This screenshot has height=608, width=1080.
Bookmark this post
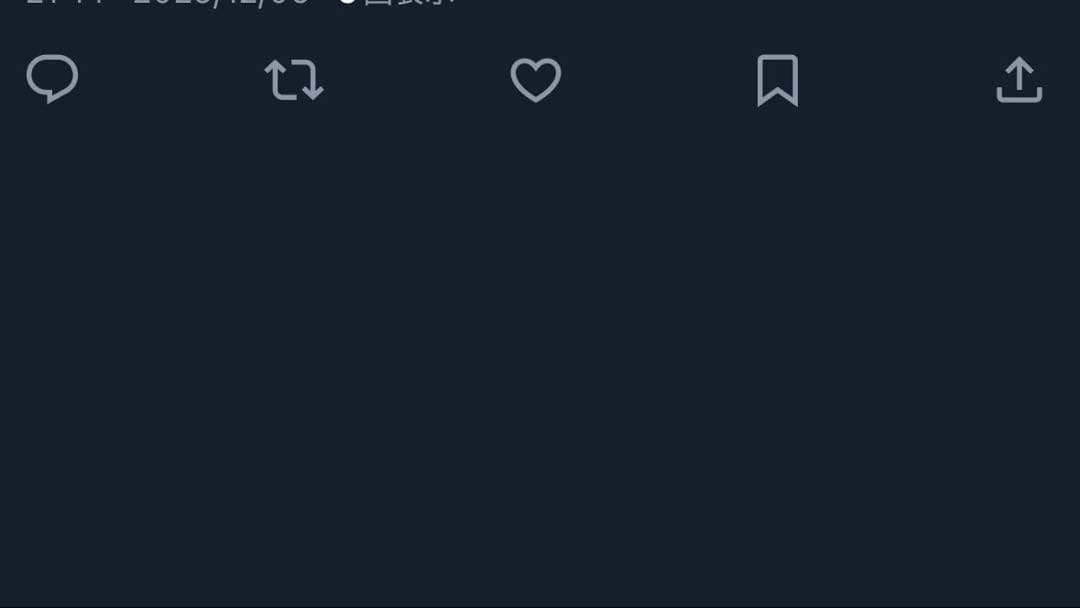pos(777,80)
